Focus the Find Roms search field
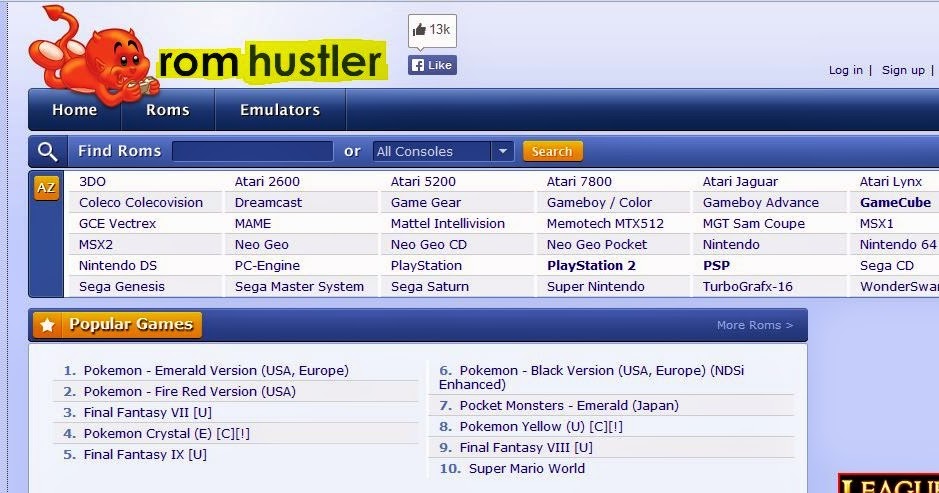The height and width of the screenshot is (493, 939). [x=253, y=152]
